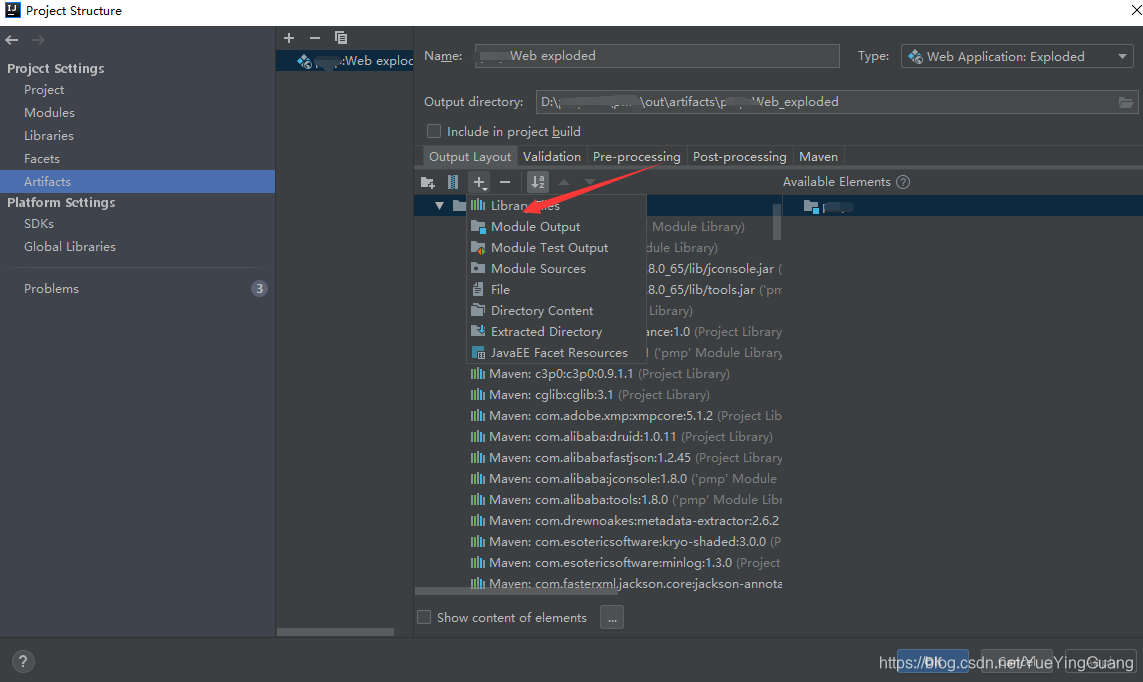Close the Project Structure dialog
This screenshot has width=1143, height=682.
(1135, 10)
